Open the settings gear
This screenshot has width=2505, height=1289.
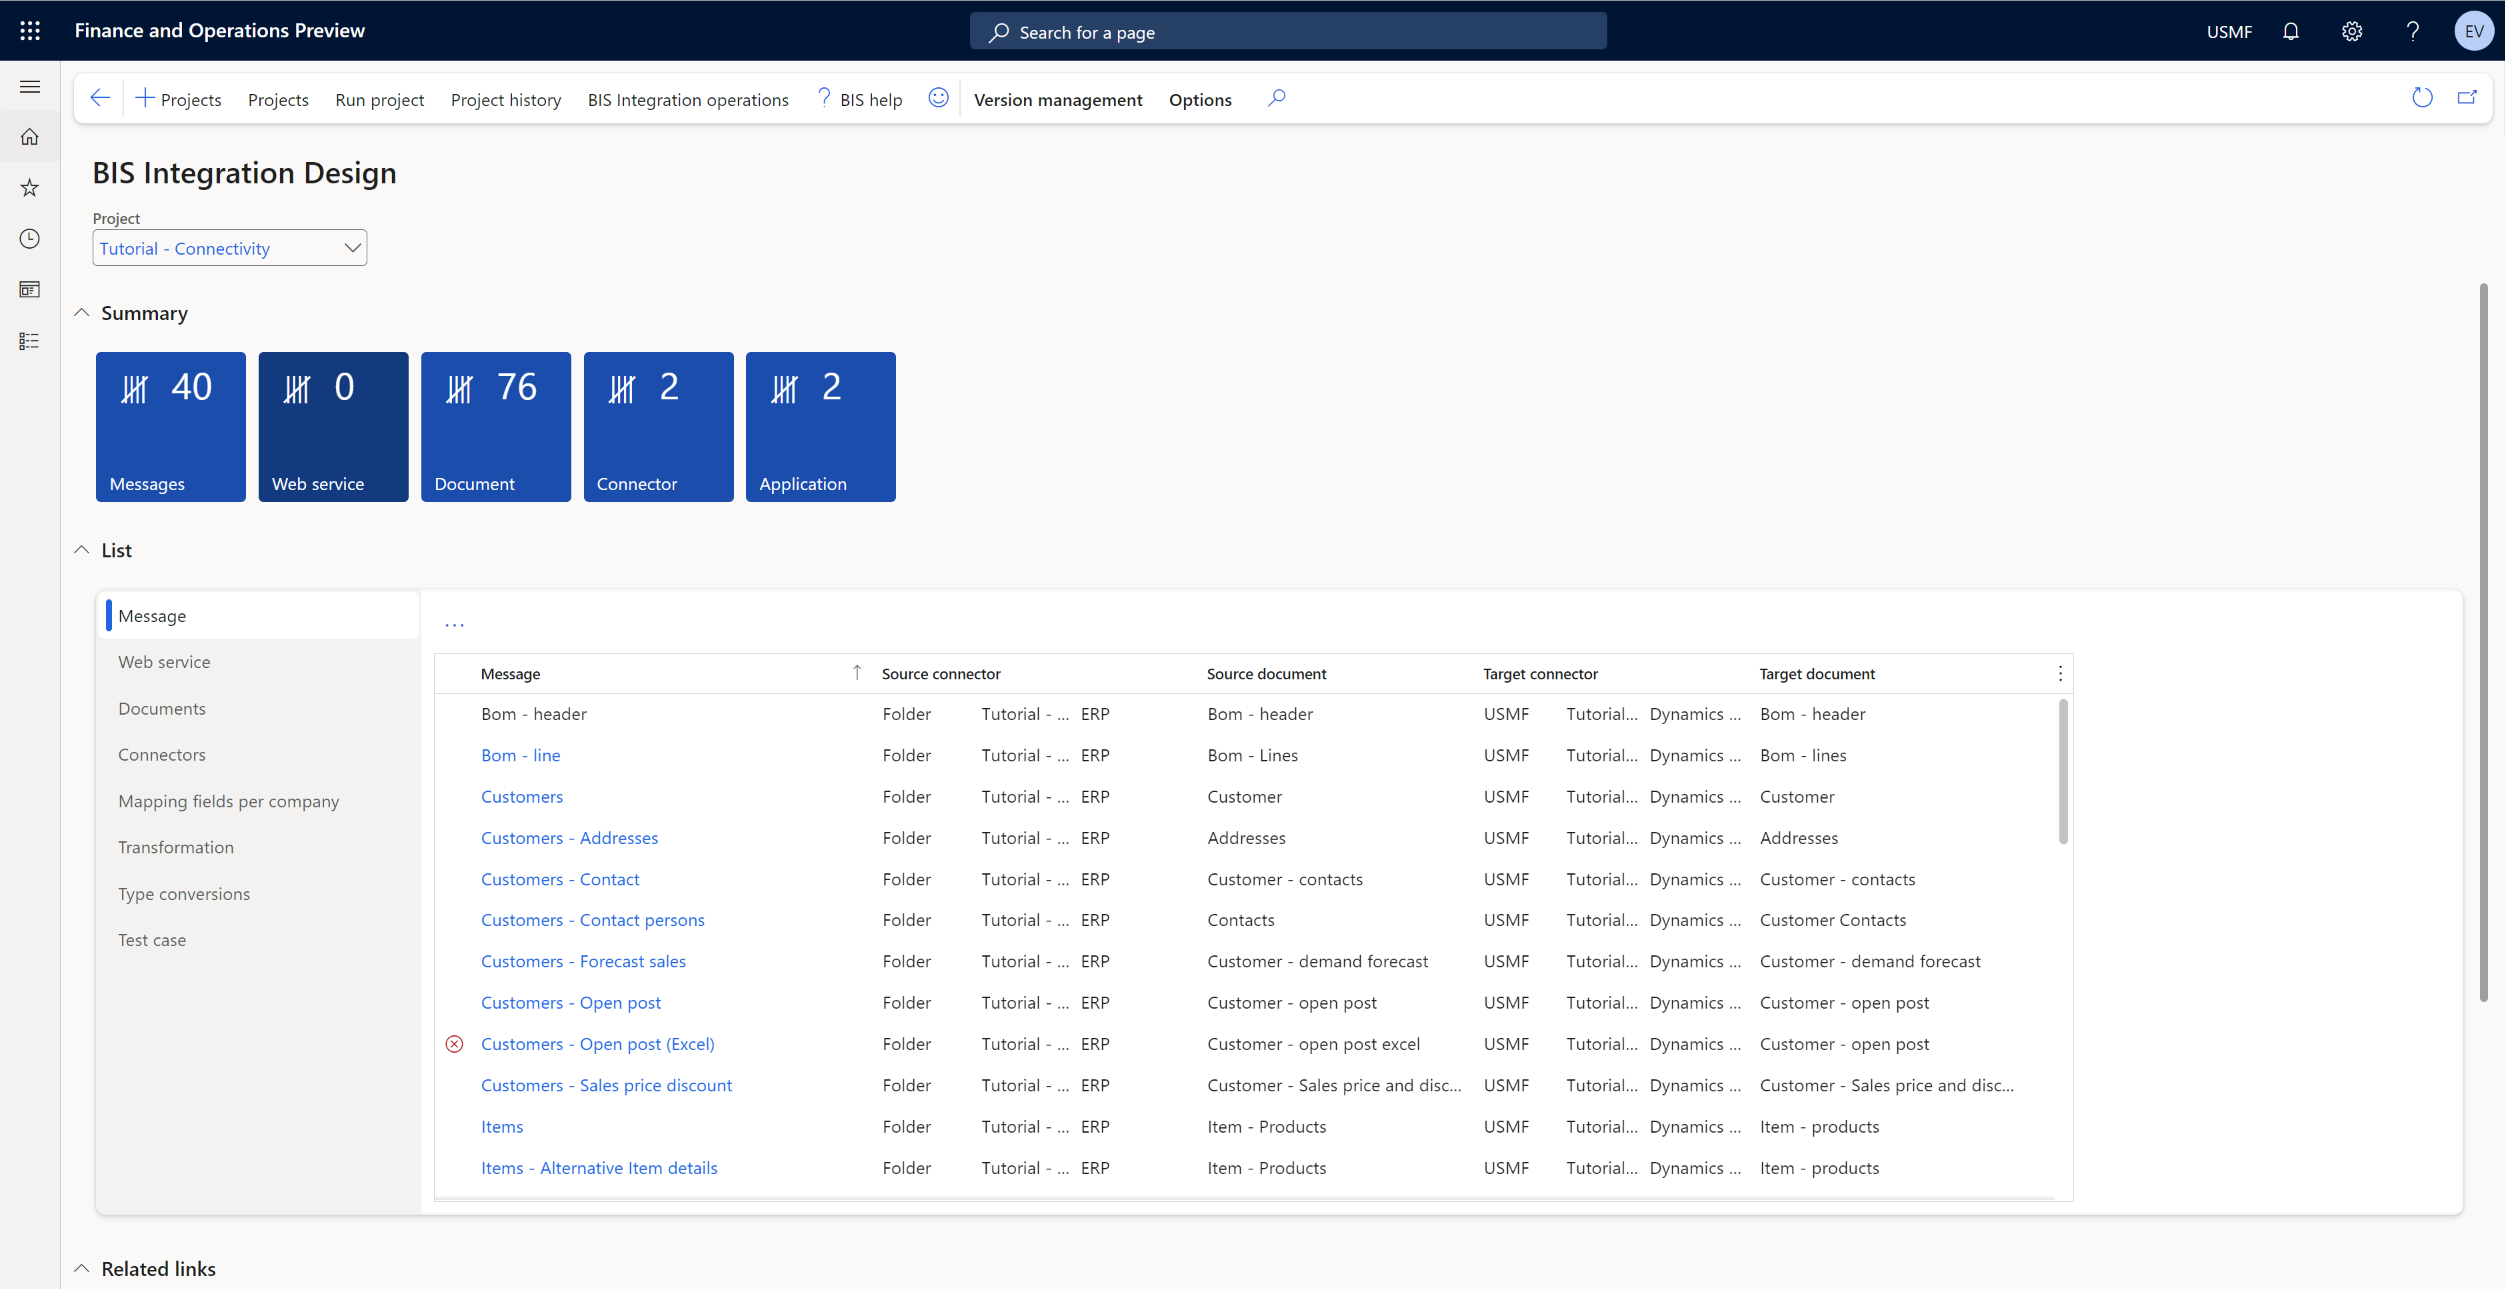tap(2352, 31)
